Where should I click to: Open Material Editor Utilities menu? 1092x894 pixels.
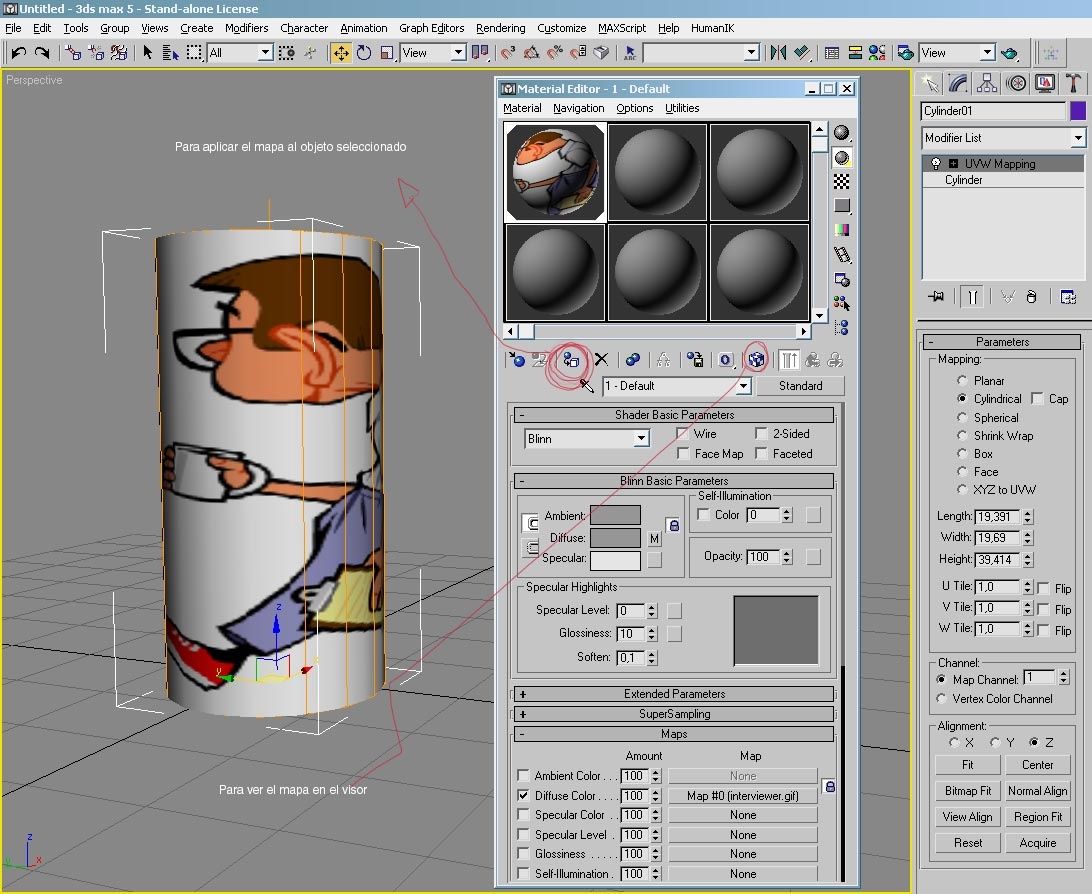click(682, 108)
